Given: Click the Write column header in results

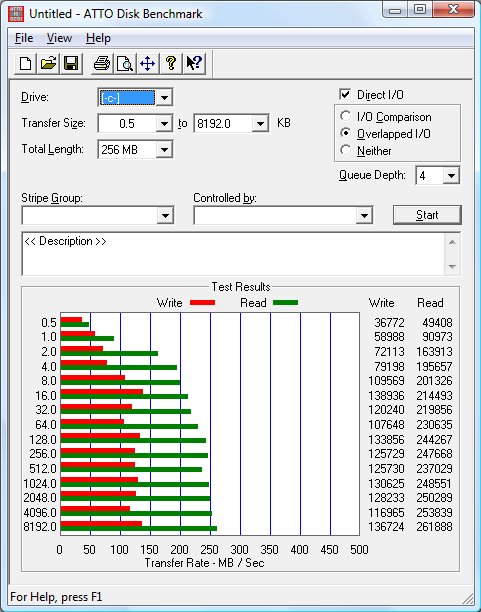Looking at the screenshot, I should tap(381, 303).
